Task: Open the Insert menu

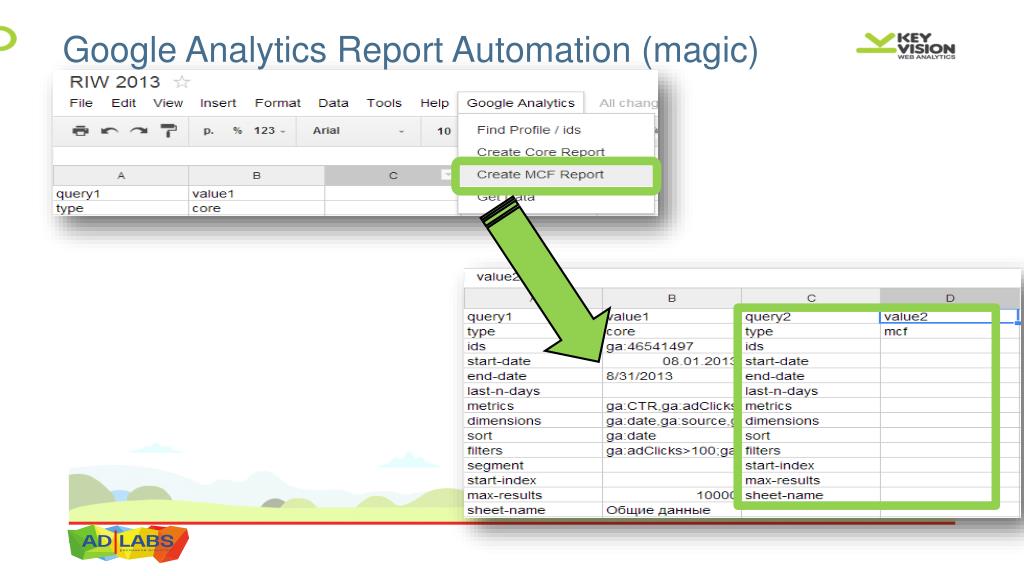Action: pos(218,103)
